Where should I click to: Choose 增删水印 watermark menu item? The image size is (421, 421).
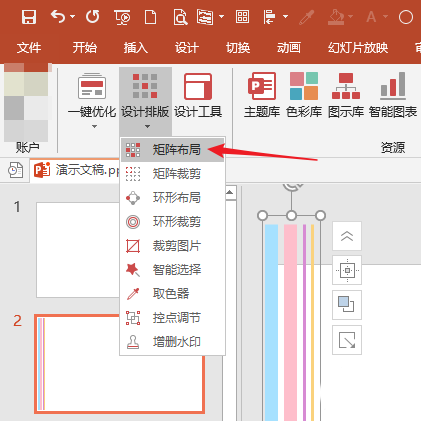pyautogui.click(x=172, y=342)
